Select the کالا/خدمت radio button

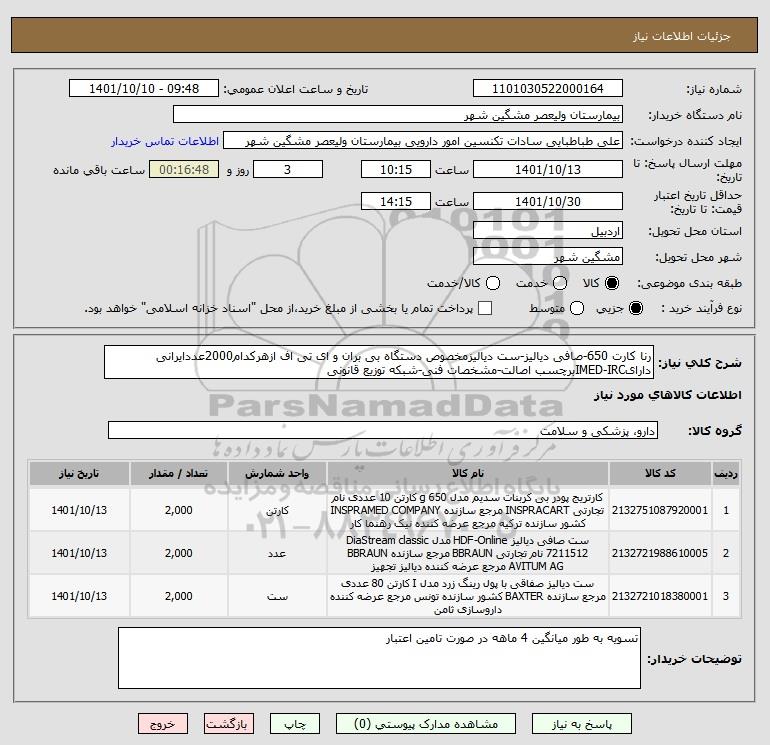(493, 283)
